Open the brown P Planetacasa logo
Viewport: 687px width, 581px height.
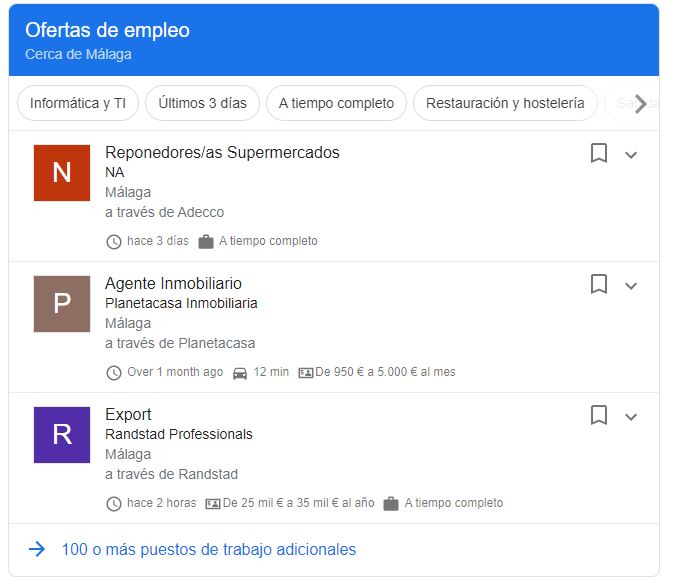coord(62,304)
